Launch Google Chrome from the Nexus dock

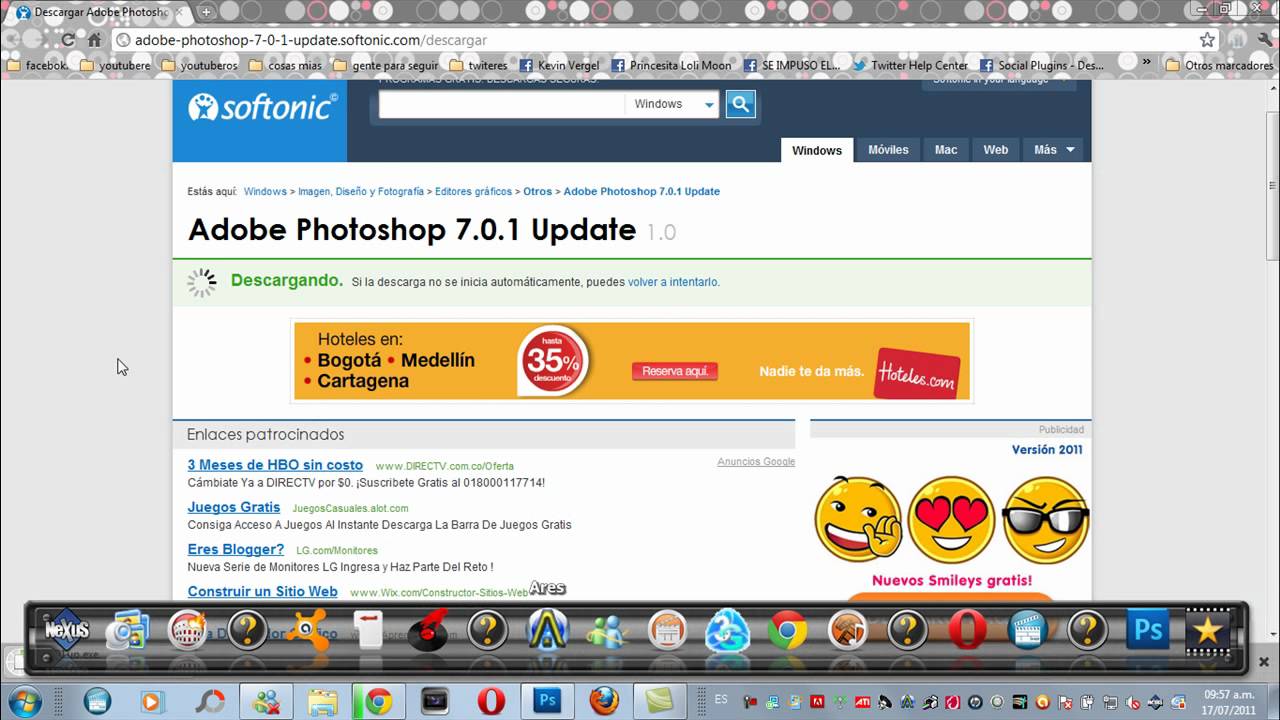pos(787,631)
